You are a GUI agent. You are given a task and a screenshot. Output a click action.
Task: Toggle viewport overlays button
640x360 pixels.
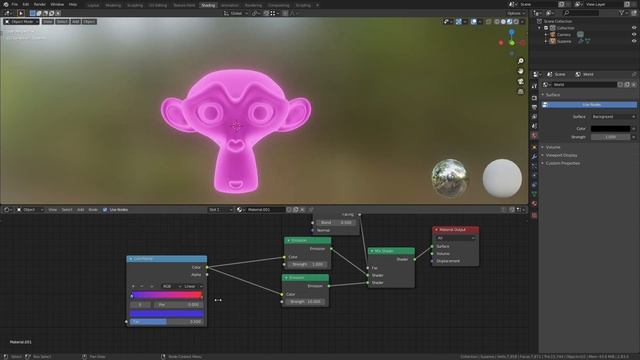(x=473, y=22)
